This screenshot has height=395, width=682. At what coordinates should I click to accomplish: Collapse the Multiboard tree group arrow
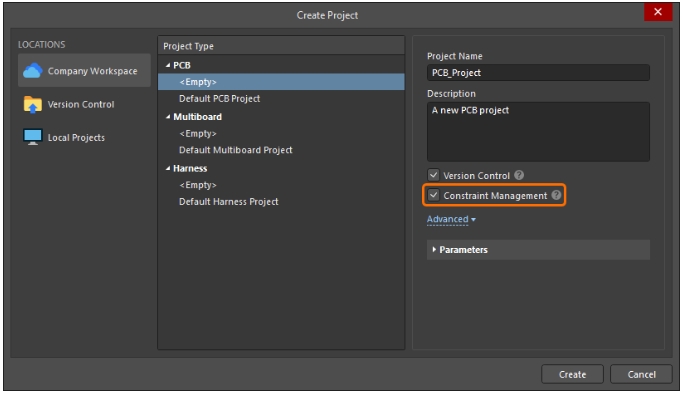coord(168,117)
